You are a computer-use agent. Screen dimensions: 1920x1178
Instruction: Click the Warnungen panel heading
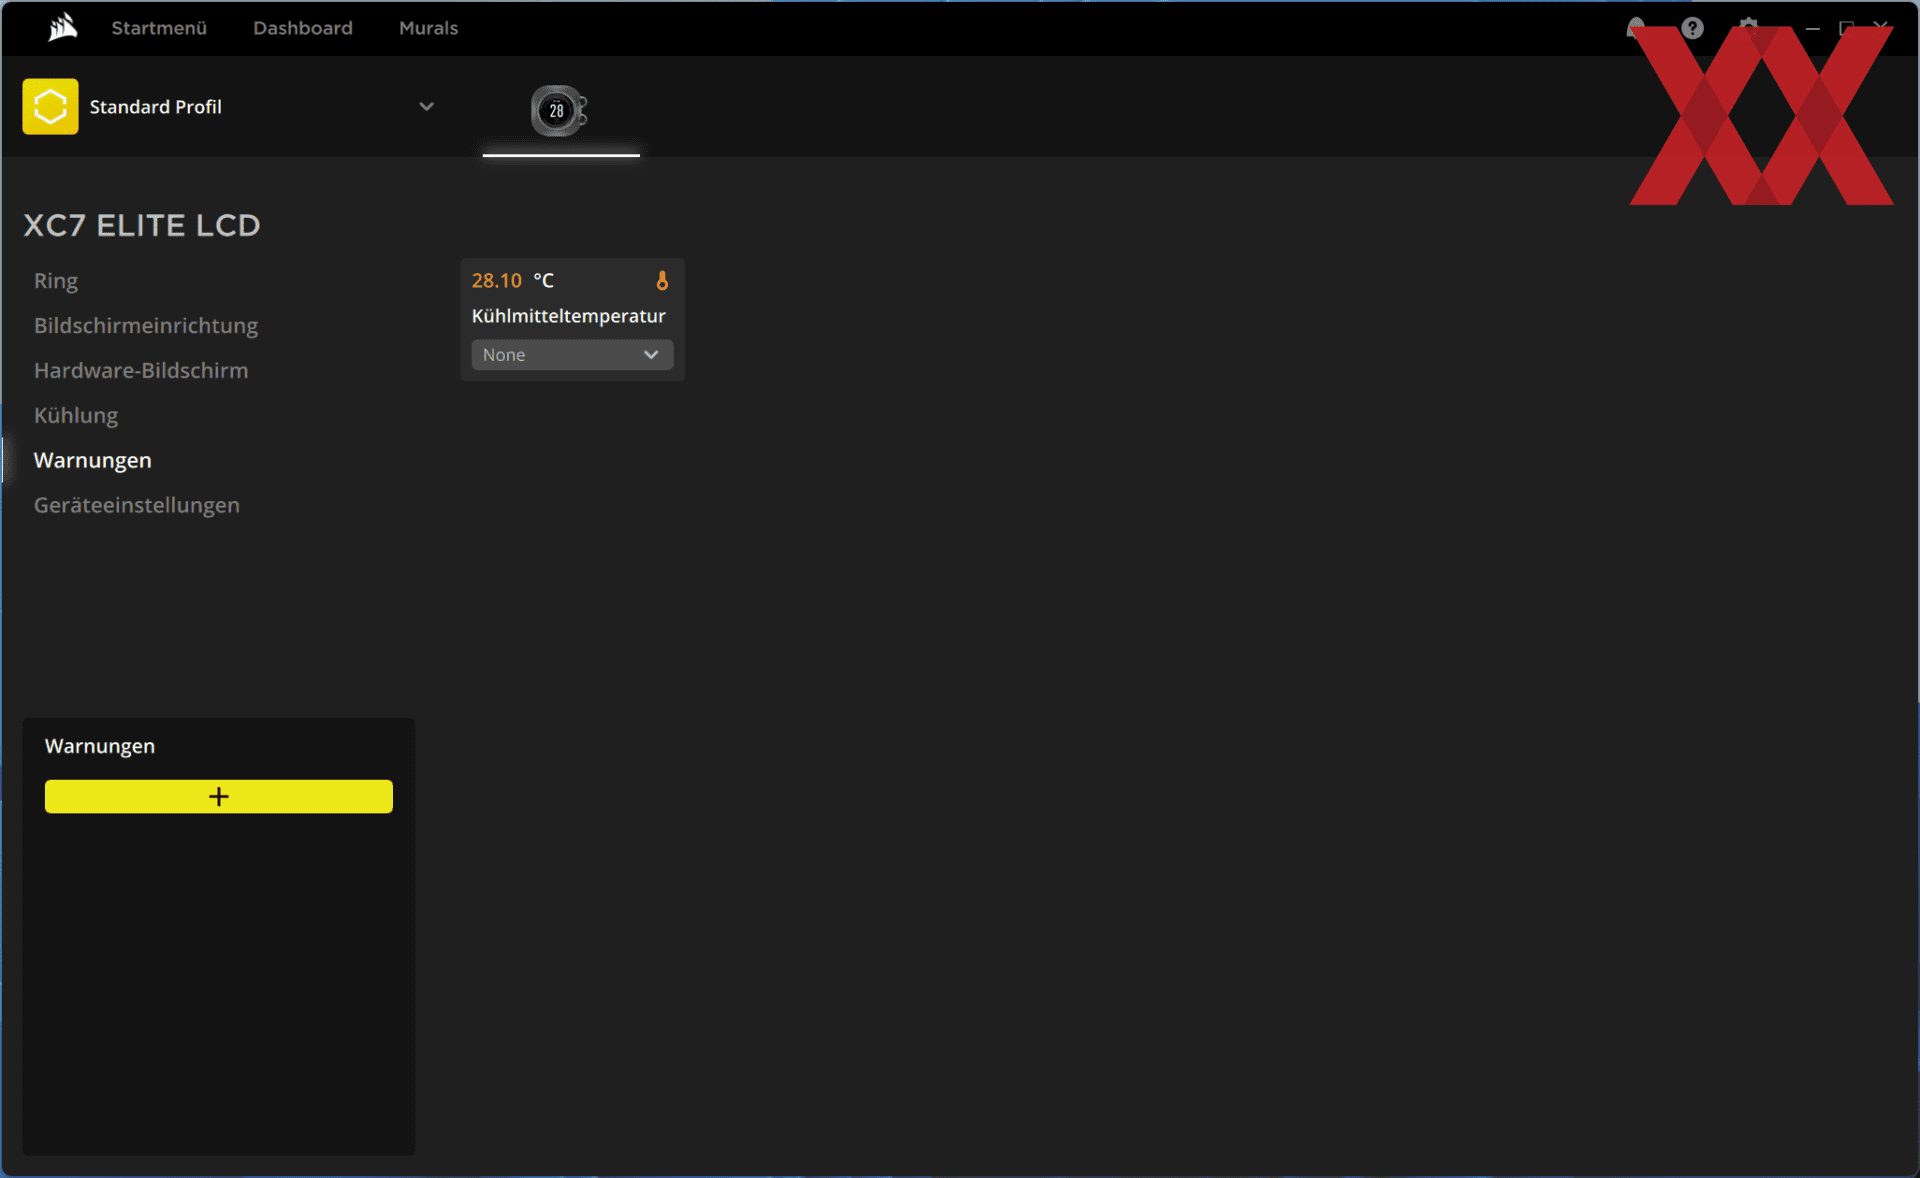pyautogui.click(x=100, y=746)
